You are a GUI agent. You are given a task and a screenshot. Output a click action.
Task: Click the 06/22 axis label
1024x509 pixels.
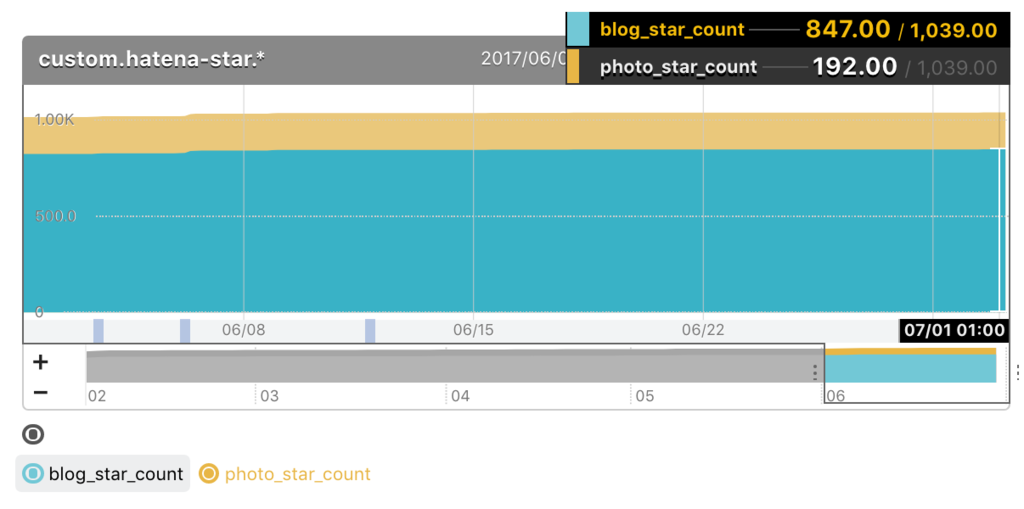coord(702,330)
